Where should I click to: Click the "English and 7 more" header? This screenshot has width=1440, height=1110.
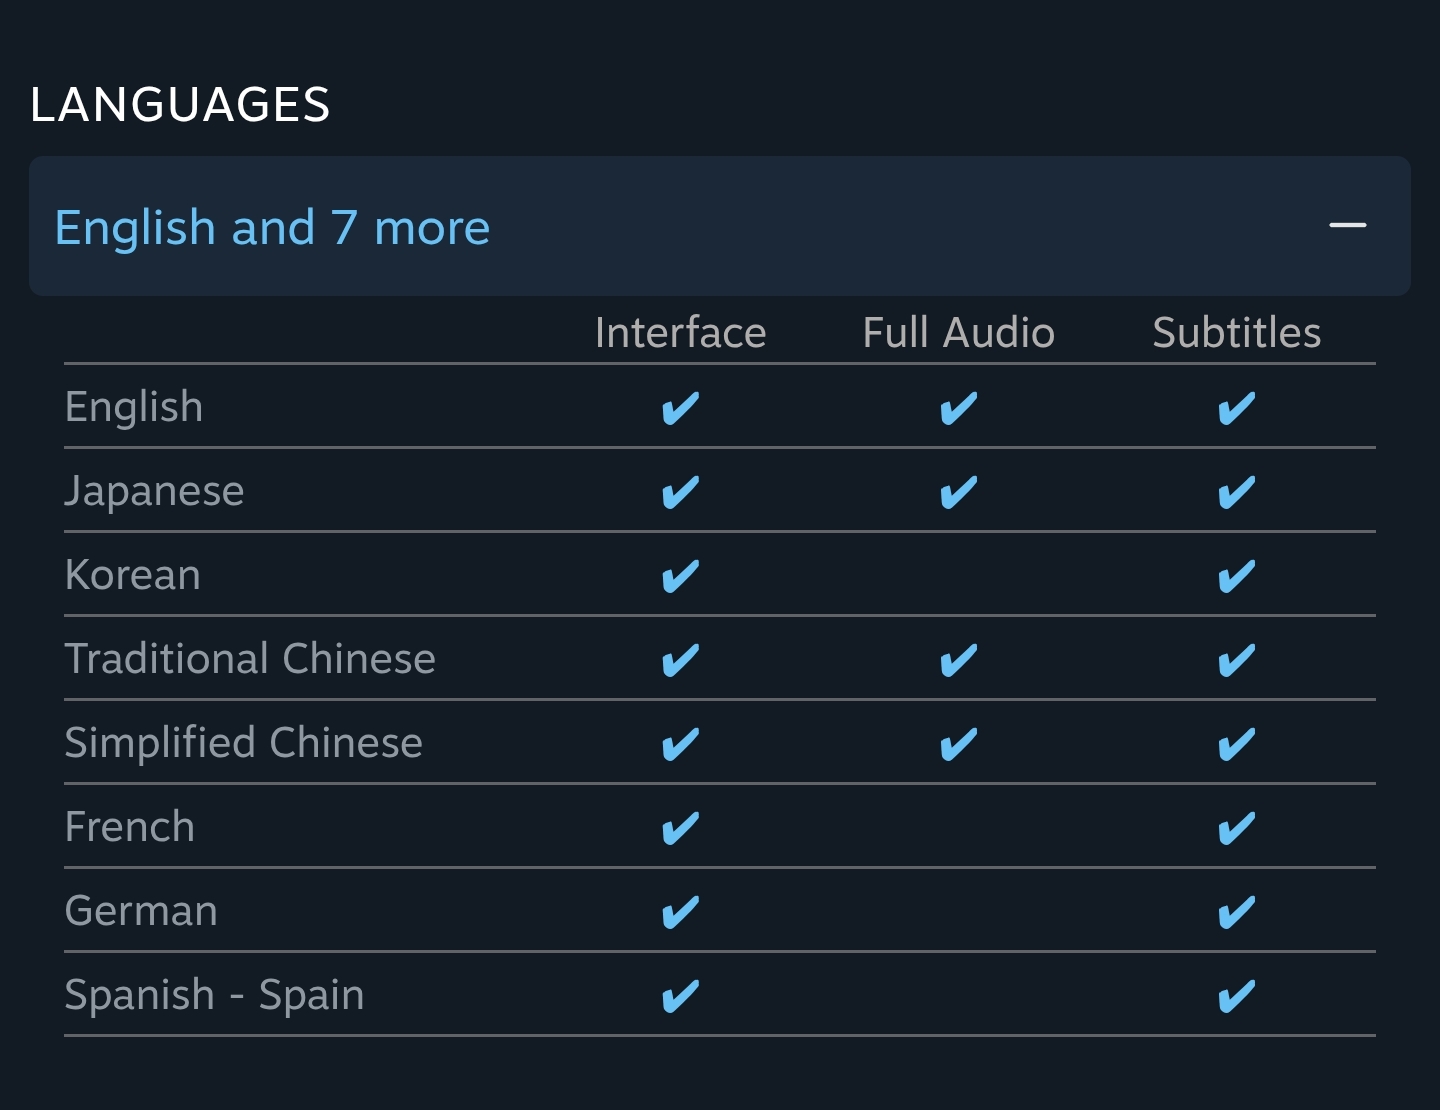[272, 227]
